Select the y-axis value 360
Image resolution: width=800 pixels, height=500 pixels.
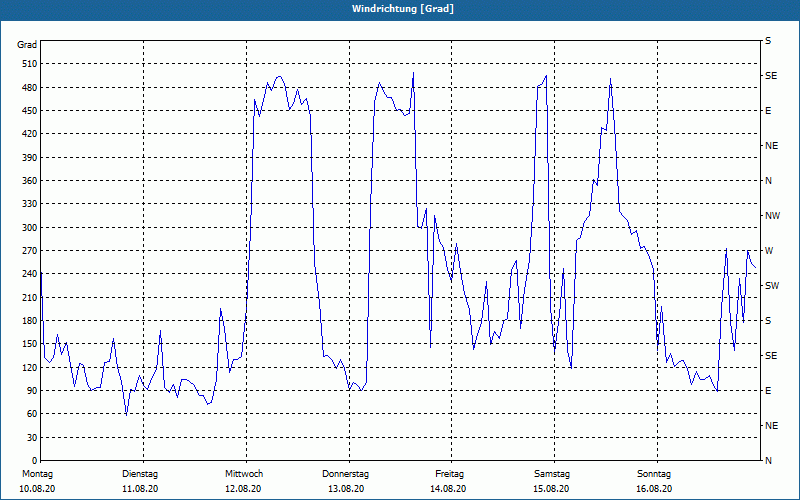pos(31,181)
